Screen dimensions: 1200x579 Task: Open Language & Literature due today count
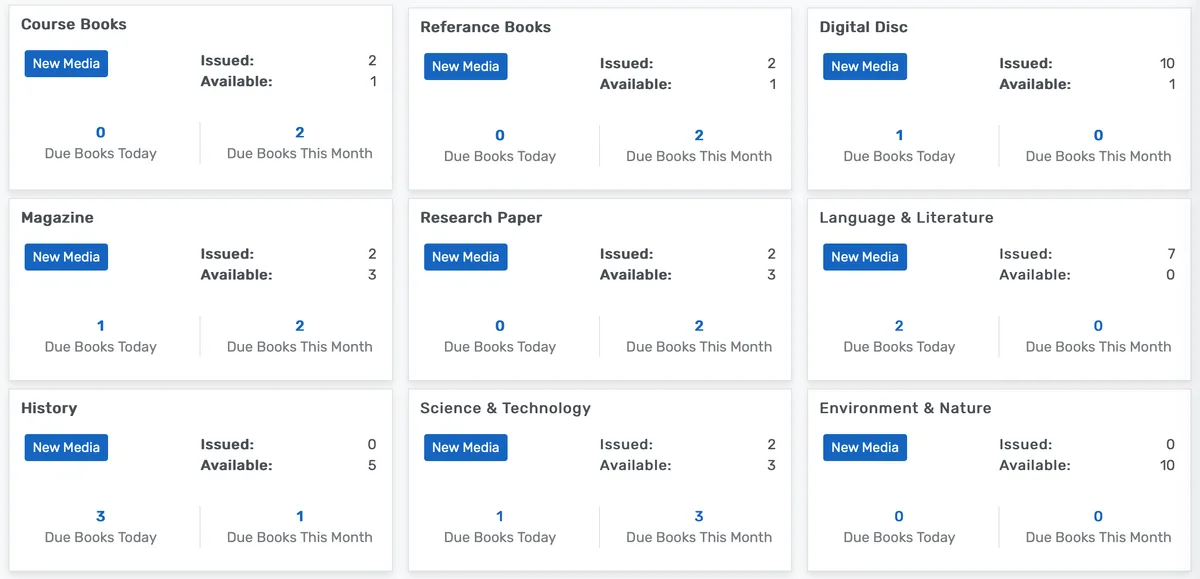(899, 326)
